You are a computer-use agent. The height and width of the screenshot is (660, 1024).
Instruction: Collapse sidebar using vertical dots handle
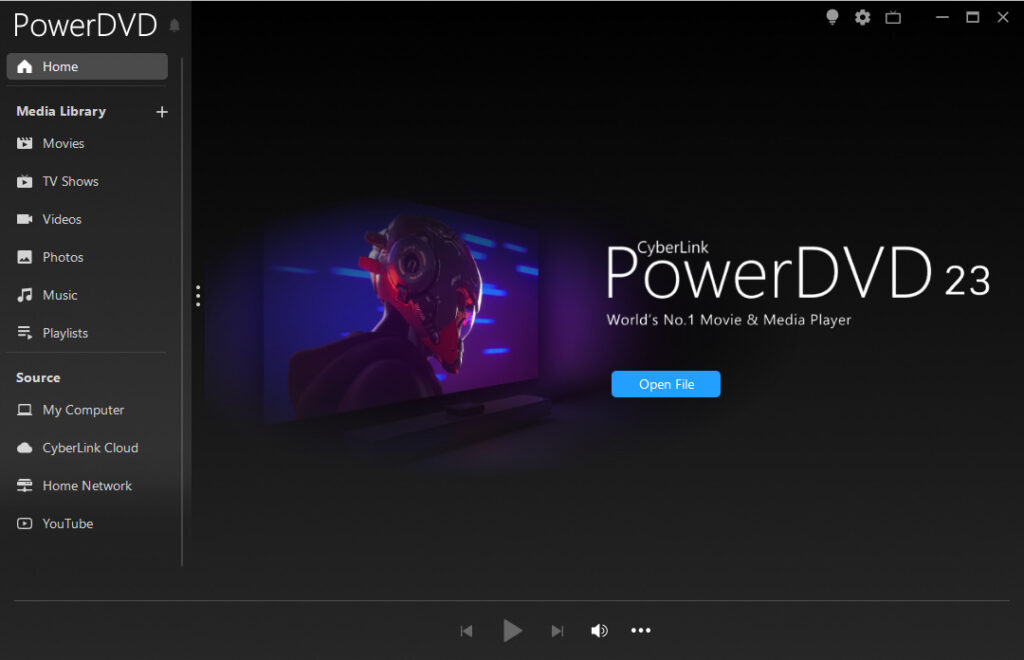tap(198, 296)
